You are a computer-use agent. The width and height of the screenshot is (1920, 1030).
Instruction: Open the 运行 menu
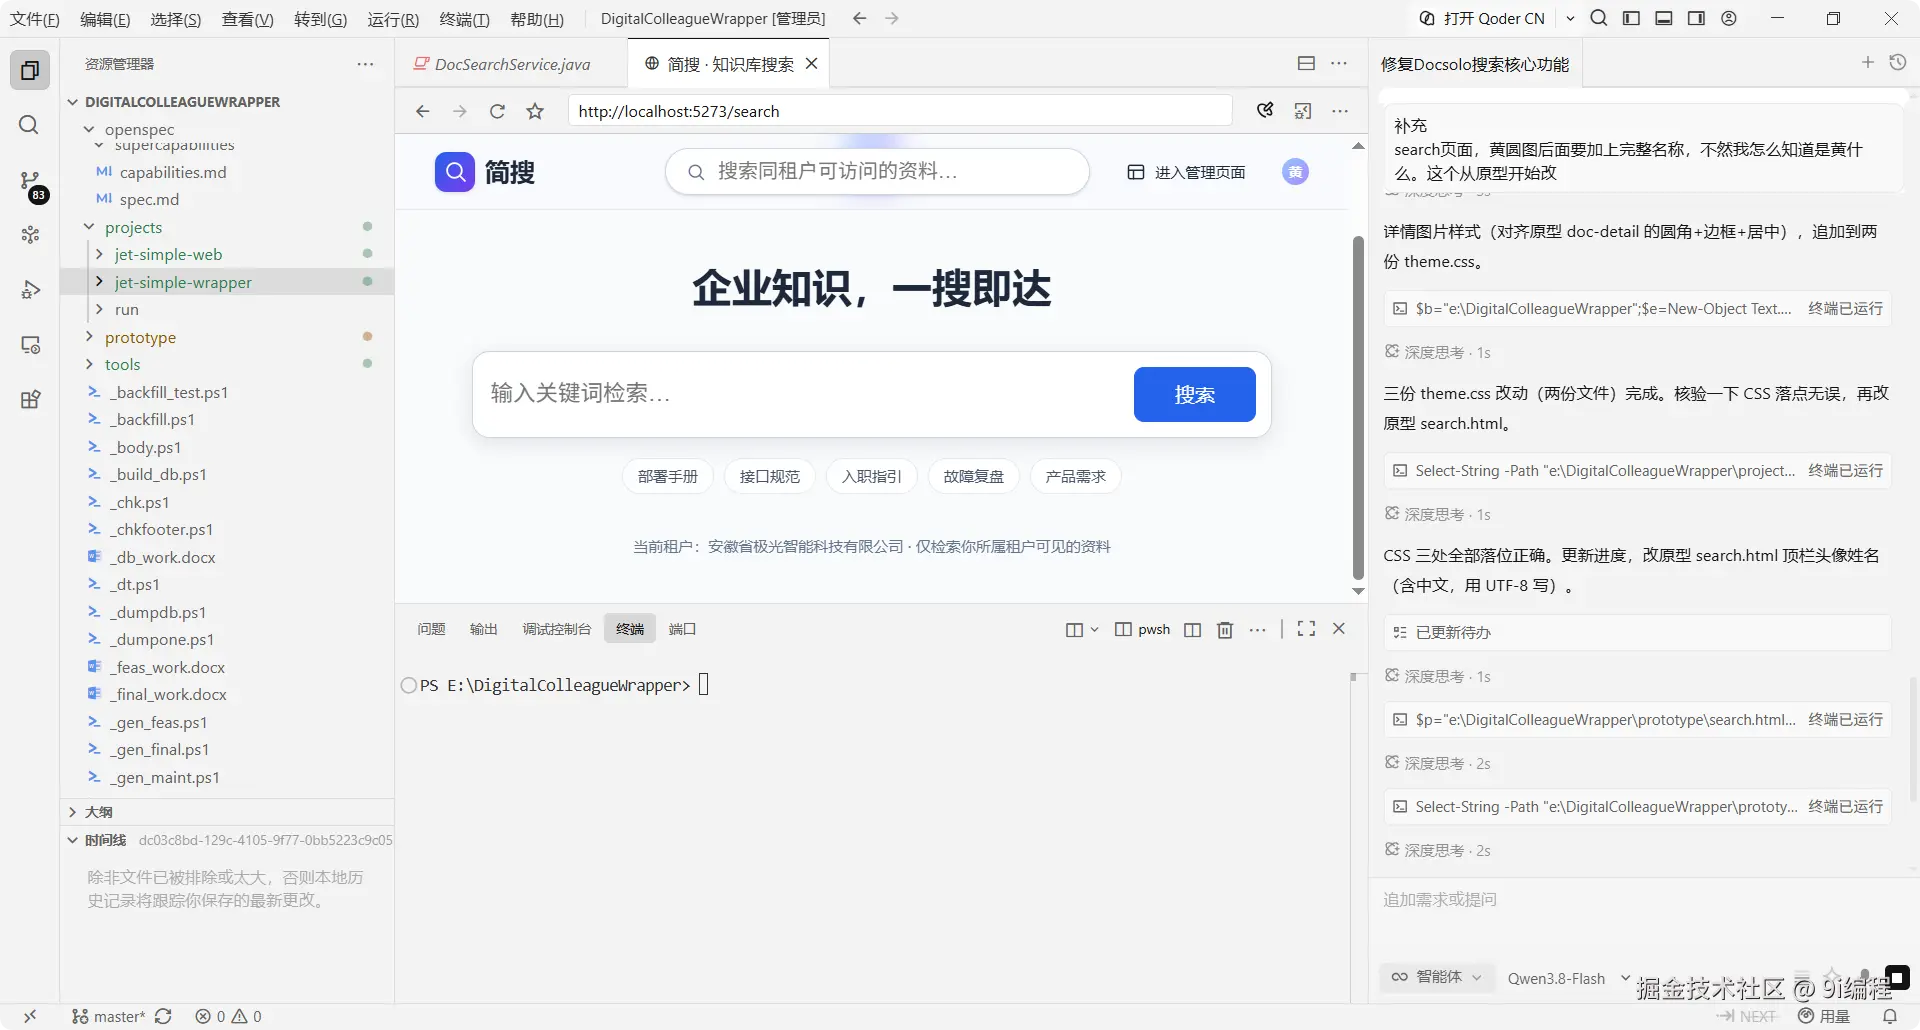393,19
